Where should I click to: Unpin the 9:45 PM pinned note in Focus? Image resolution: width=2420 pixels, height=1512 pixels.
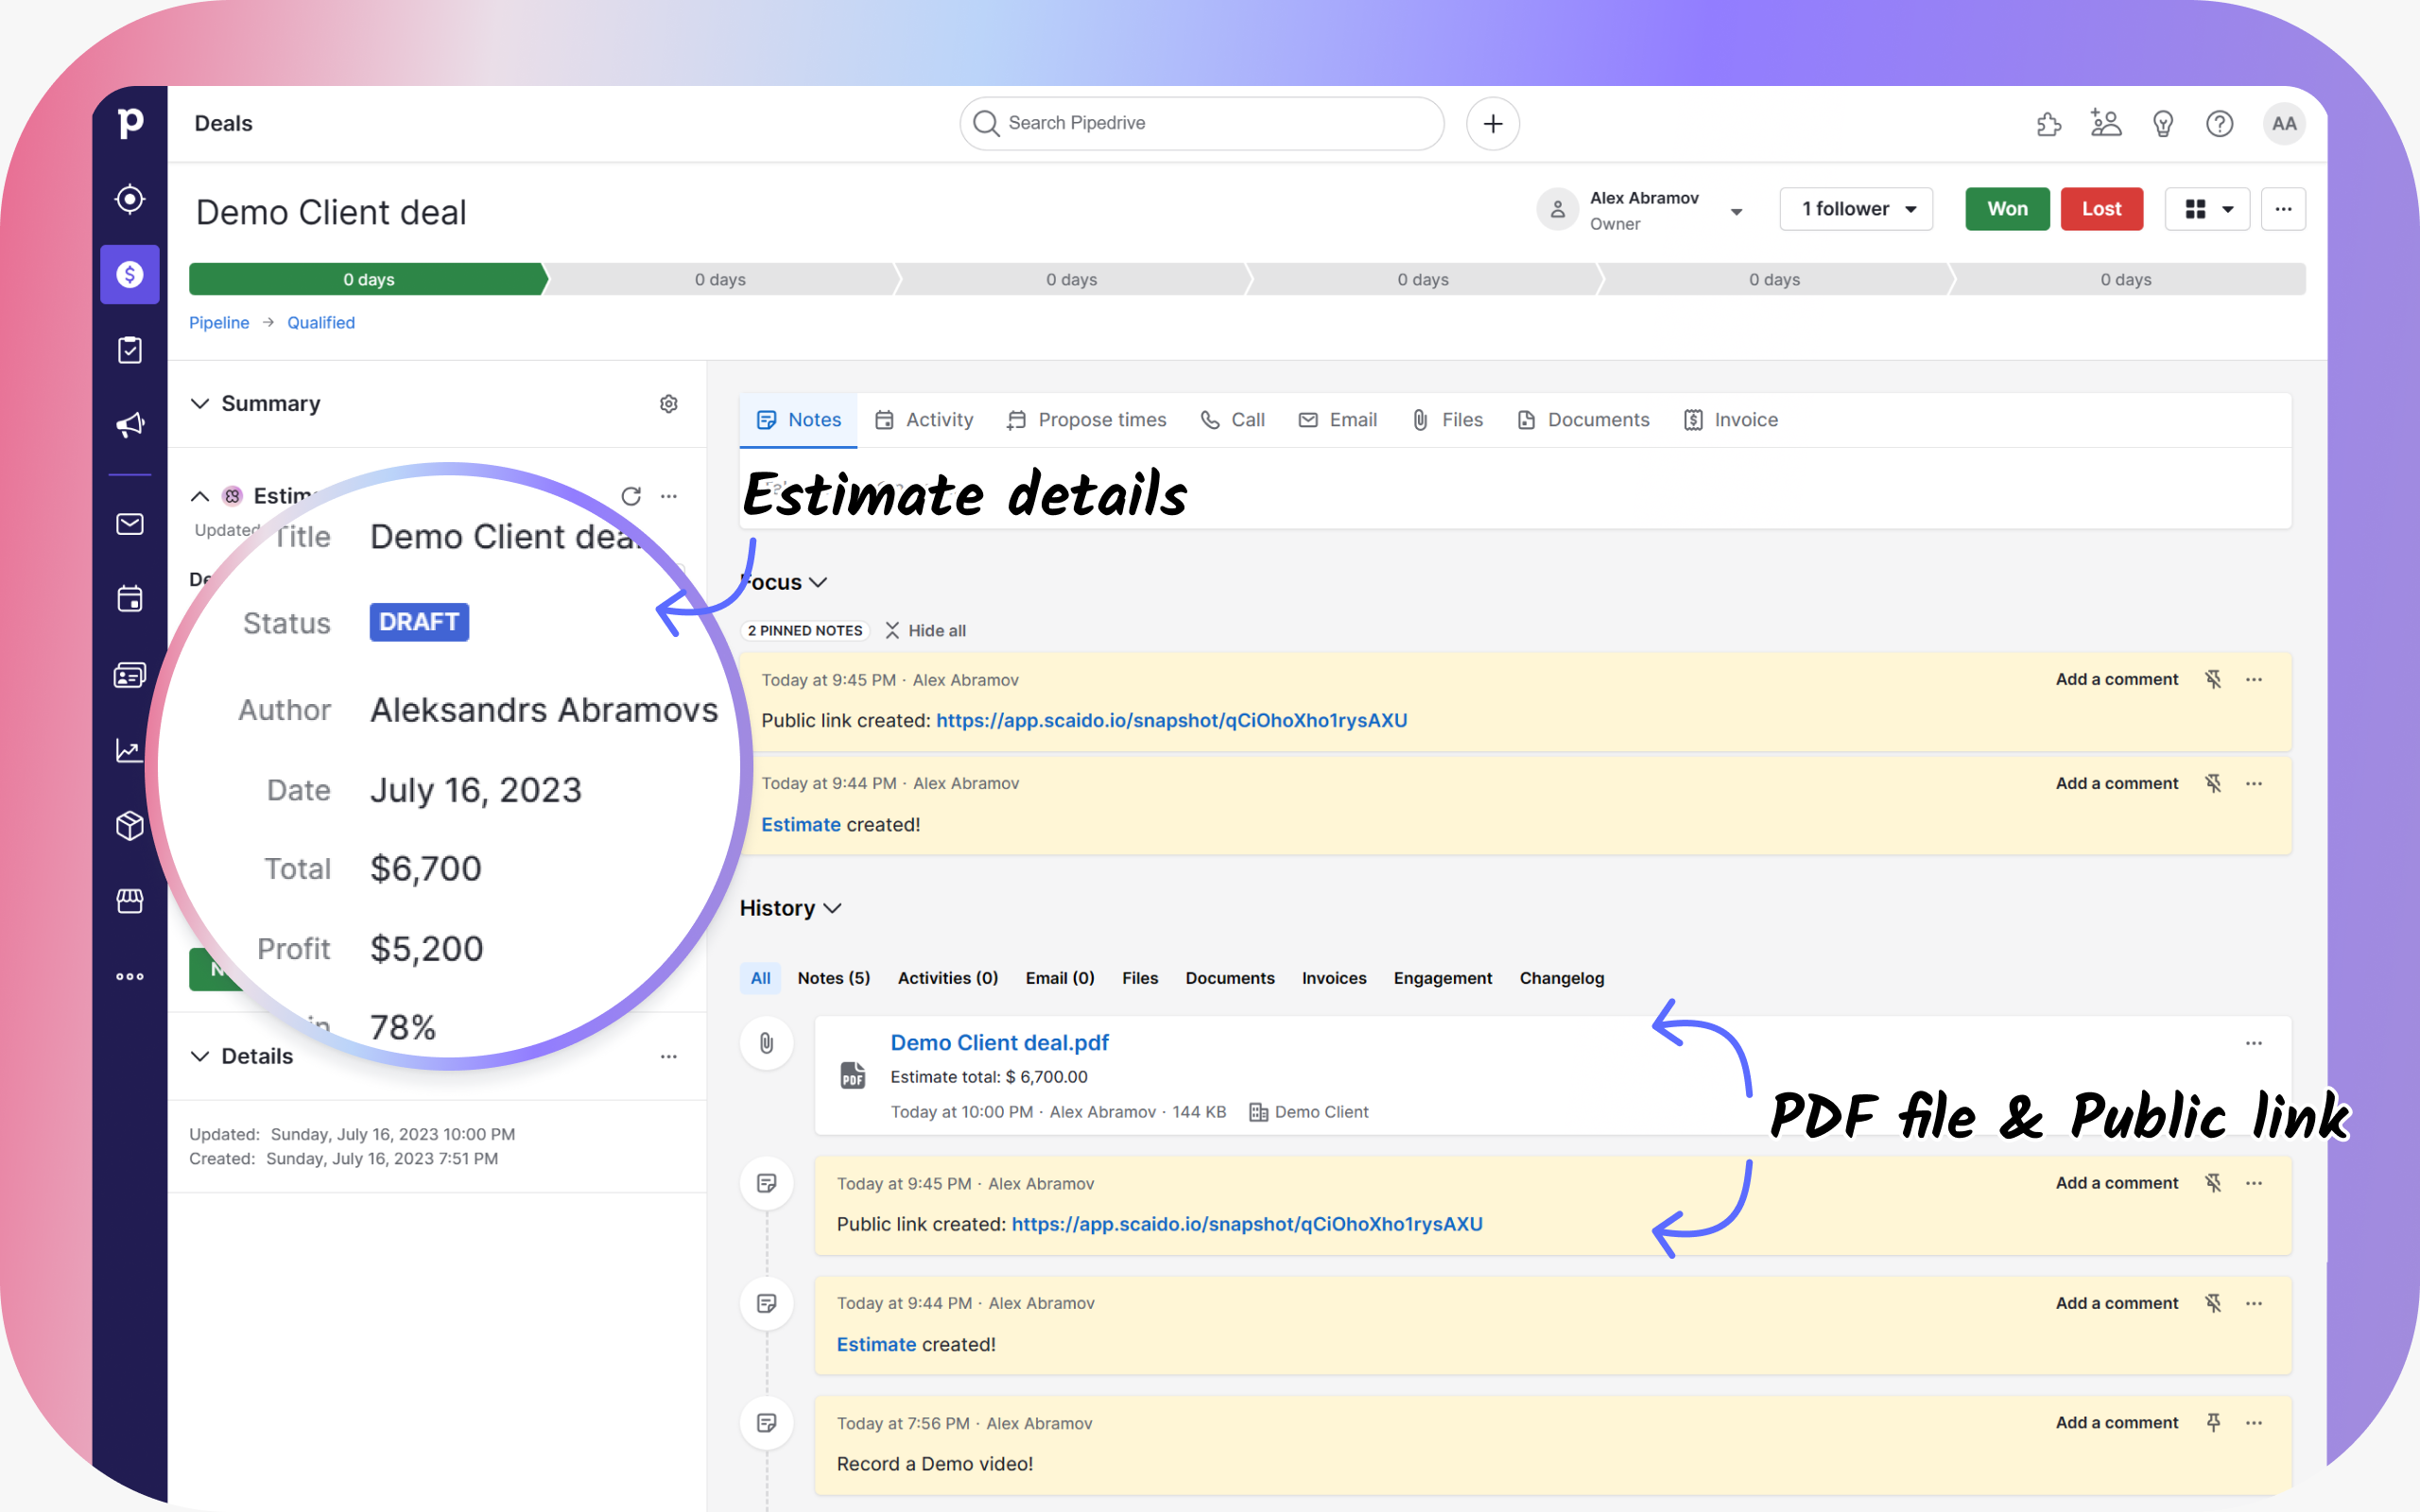pos(2213,680)
